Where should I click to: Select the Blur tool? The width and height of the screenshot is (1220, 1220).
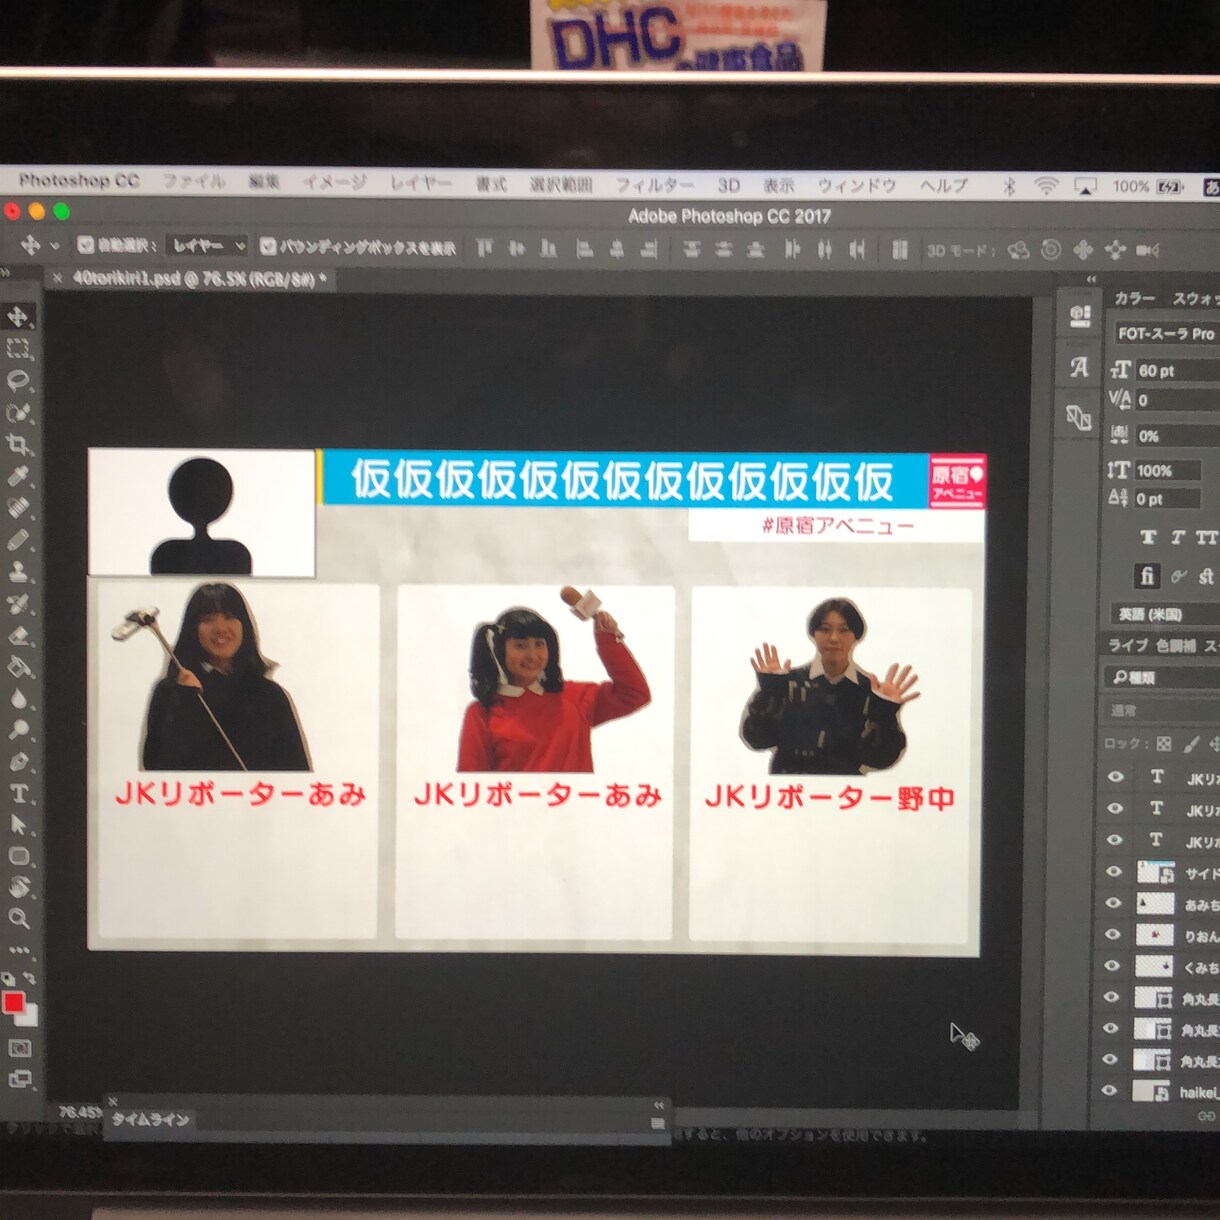[x=18, y=698]
